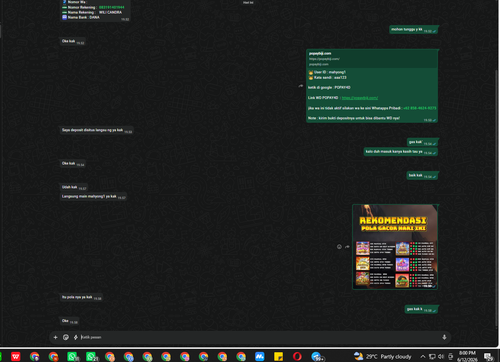
Task: Open WhatsApp taskbar icon with 21 badge
Action: pyautogui.click(x=92, y=356)
